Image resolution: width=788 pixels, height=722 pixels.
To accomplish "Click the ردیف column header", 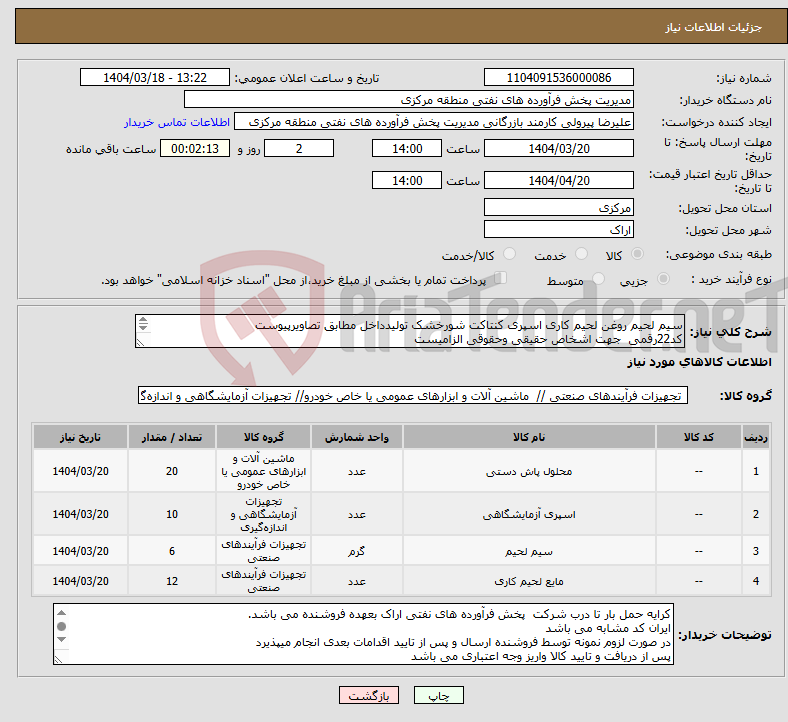I will [755, 437].
